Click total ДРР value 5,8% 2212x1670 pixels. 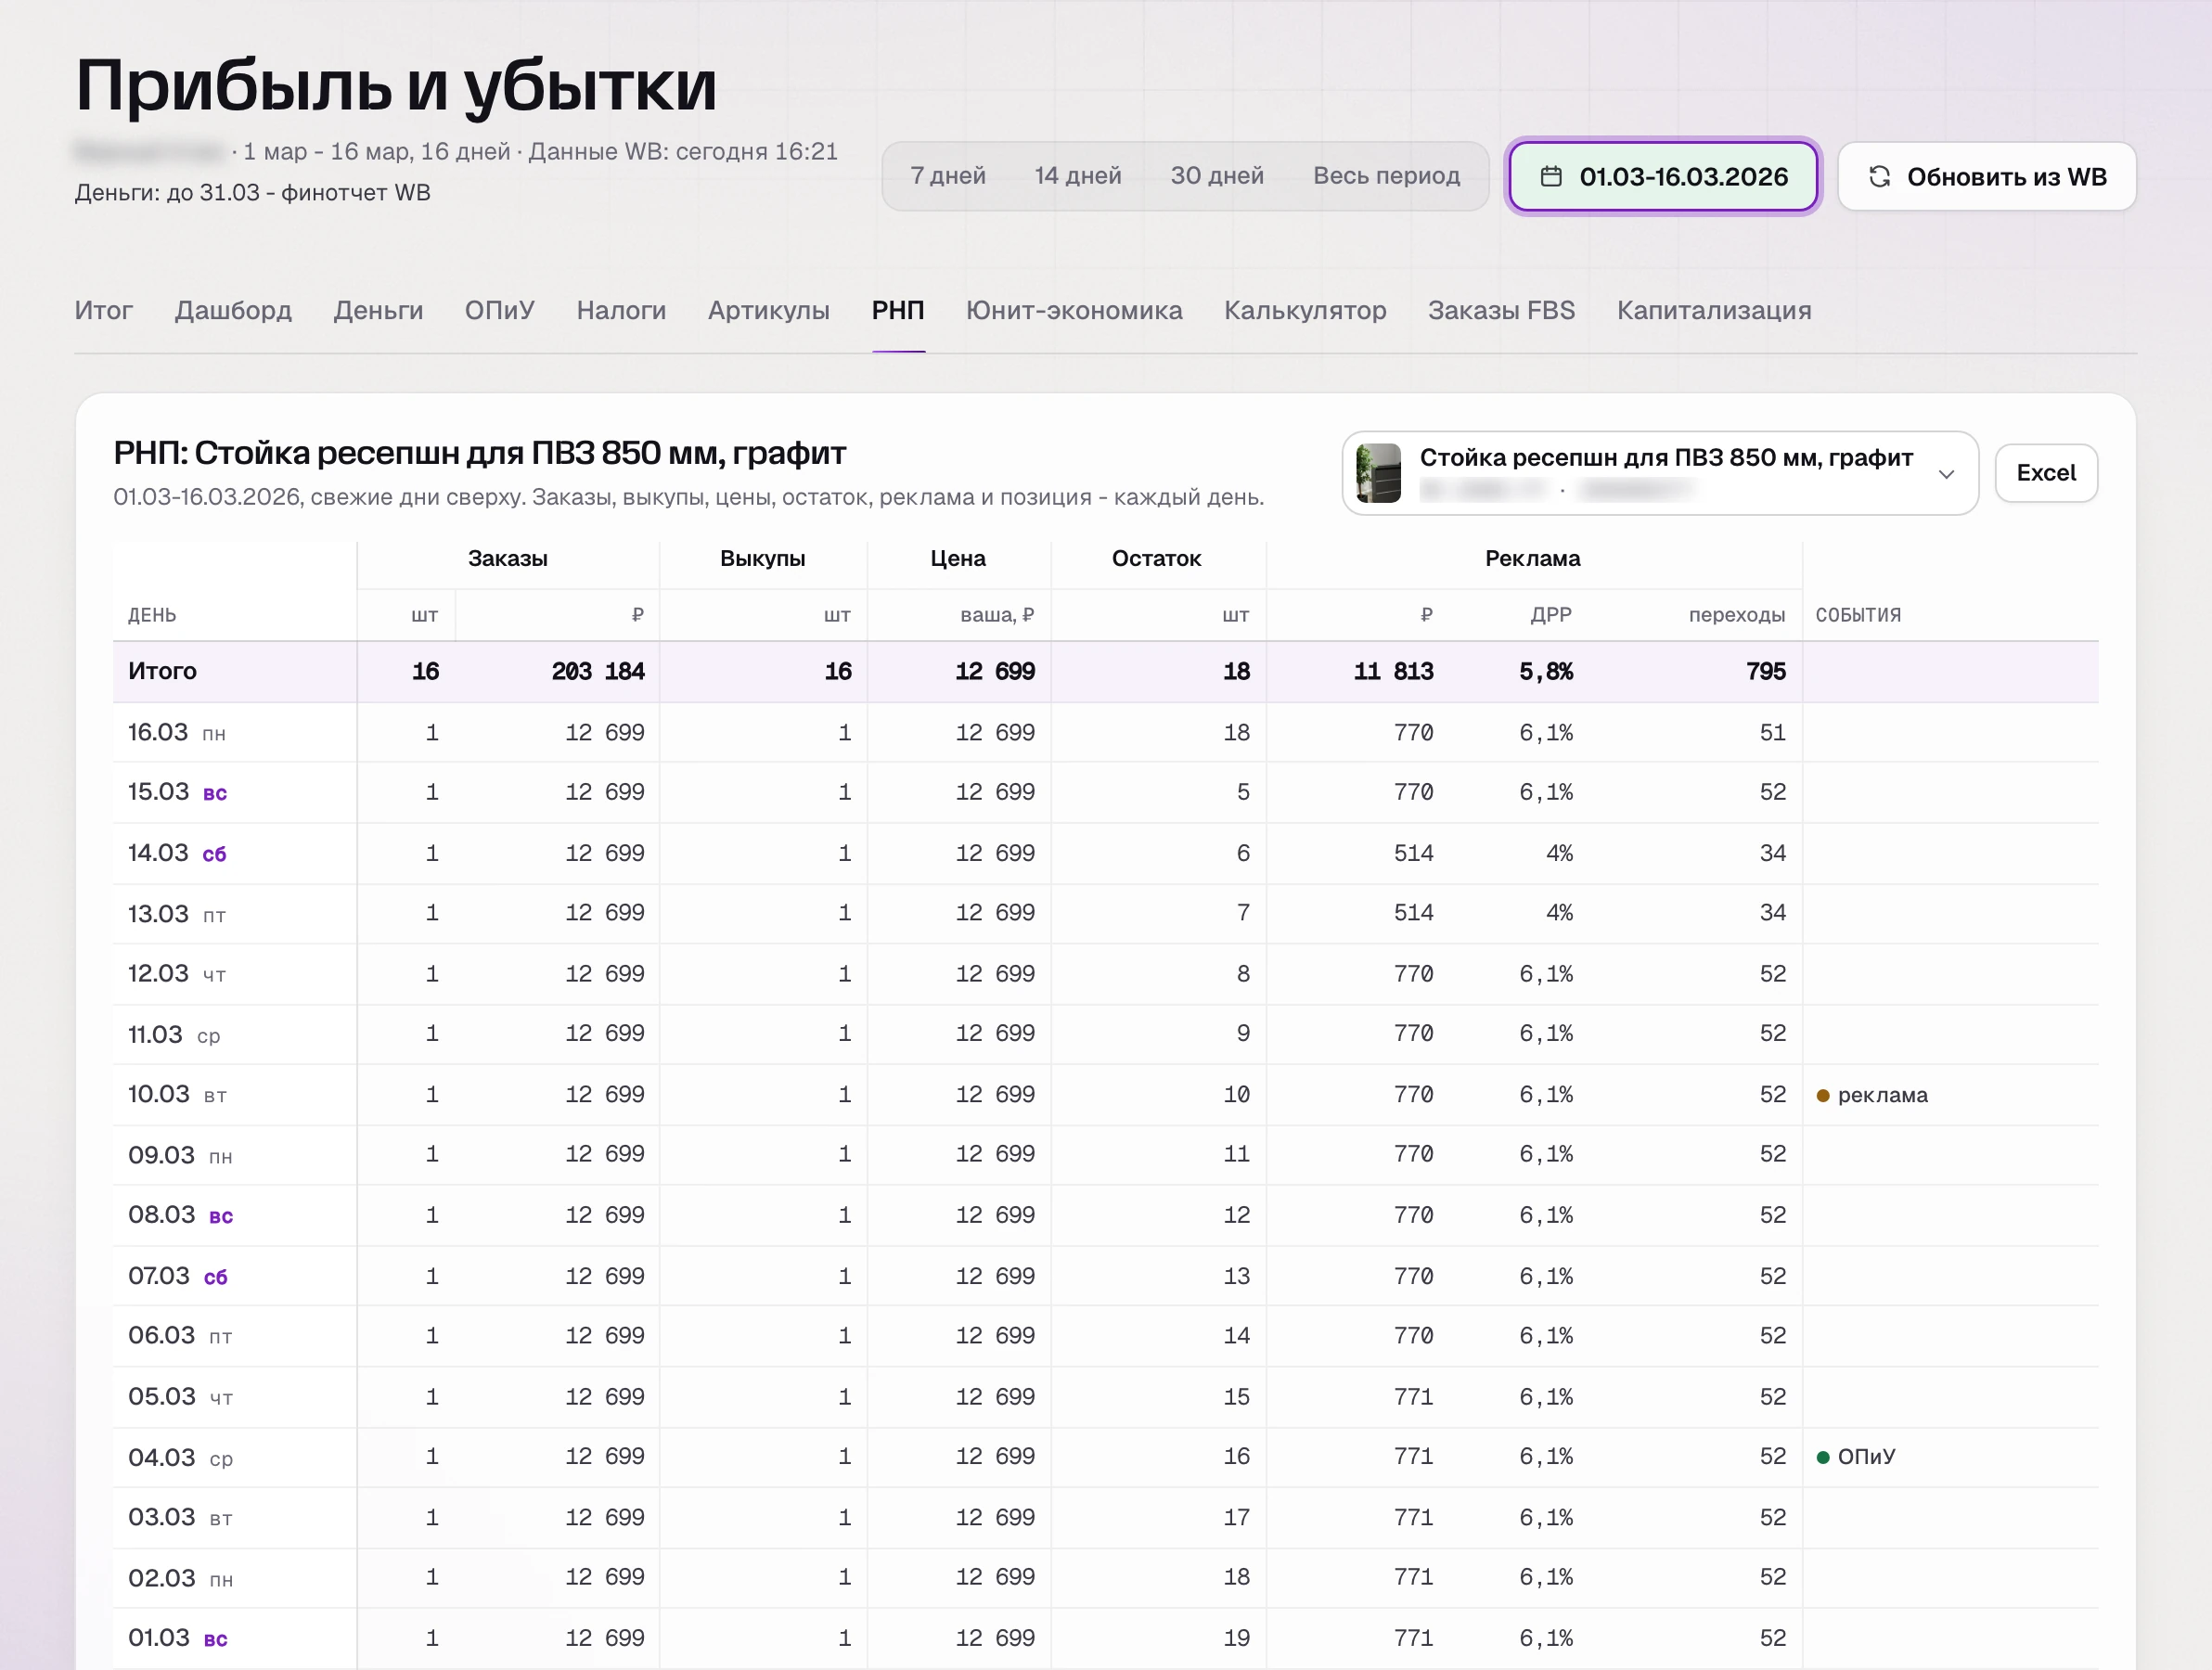(1546, 671)
